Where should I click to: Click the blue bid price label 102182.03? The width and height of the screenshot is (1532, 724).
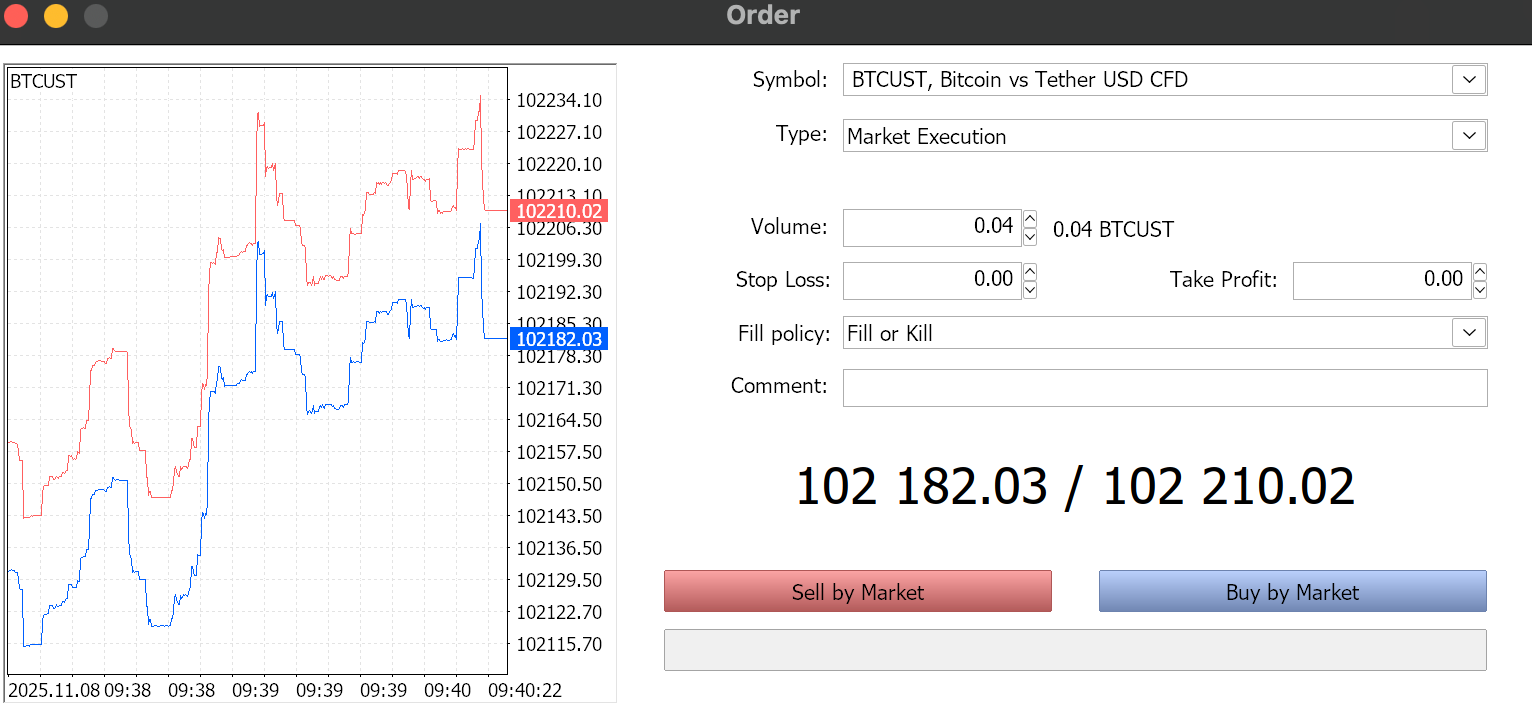tap(558, 339)
